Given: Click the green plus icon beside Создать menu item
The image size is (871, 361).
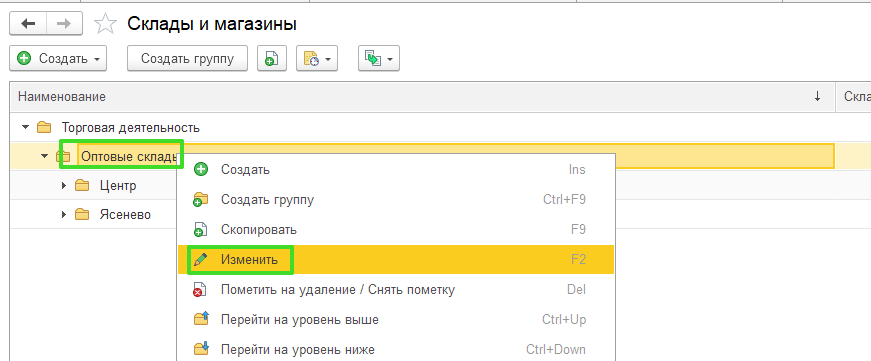Looking at the screenshot, I should 201,170.
